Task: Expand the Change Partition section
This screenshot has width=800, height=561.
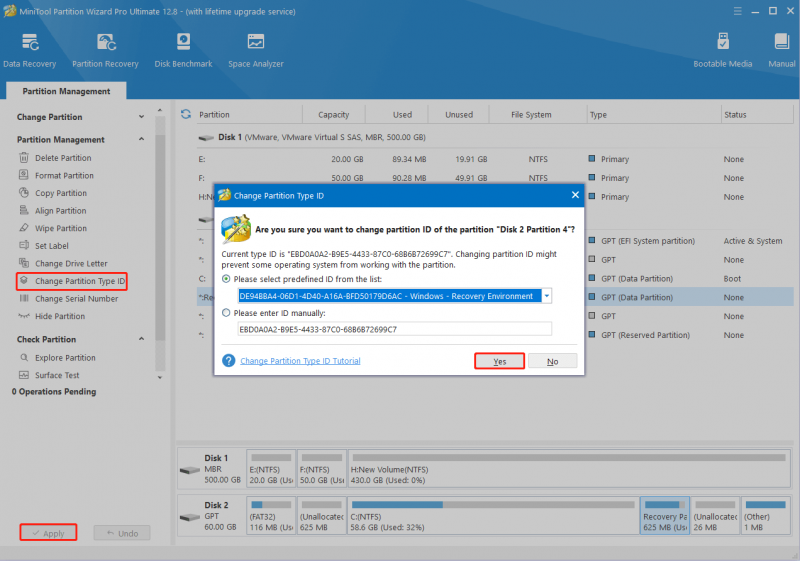Action: pyautogui.click(x=141, y=117)
